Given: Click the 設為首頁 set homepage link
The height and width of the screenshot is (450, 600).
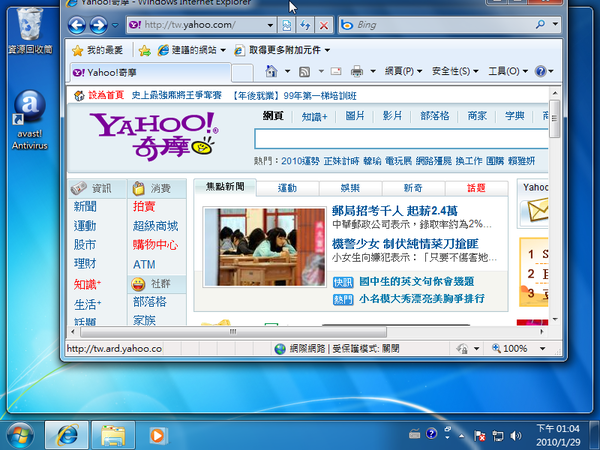Looking at the screenshot, I should pyautogui.click(x=106, y=95).
